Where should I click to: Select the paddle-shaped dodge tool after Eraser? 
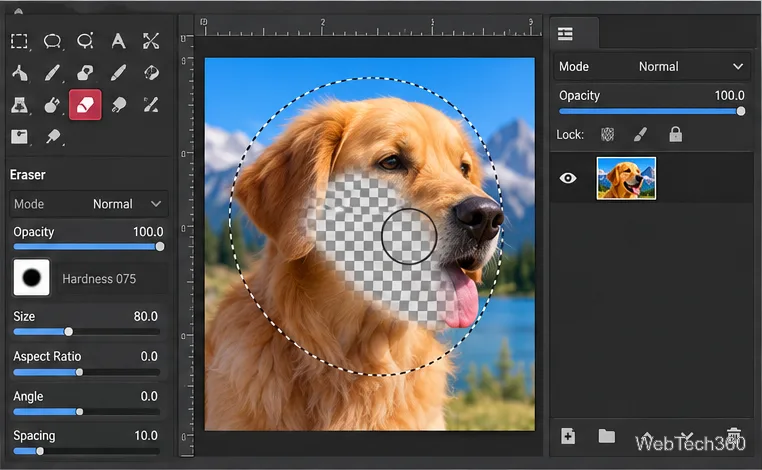tap(118, 105)
